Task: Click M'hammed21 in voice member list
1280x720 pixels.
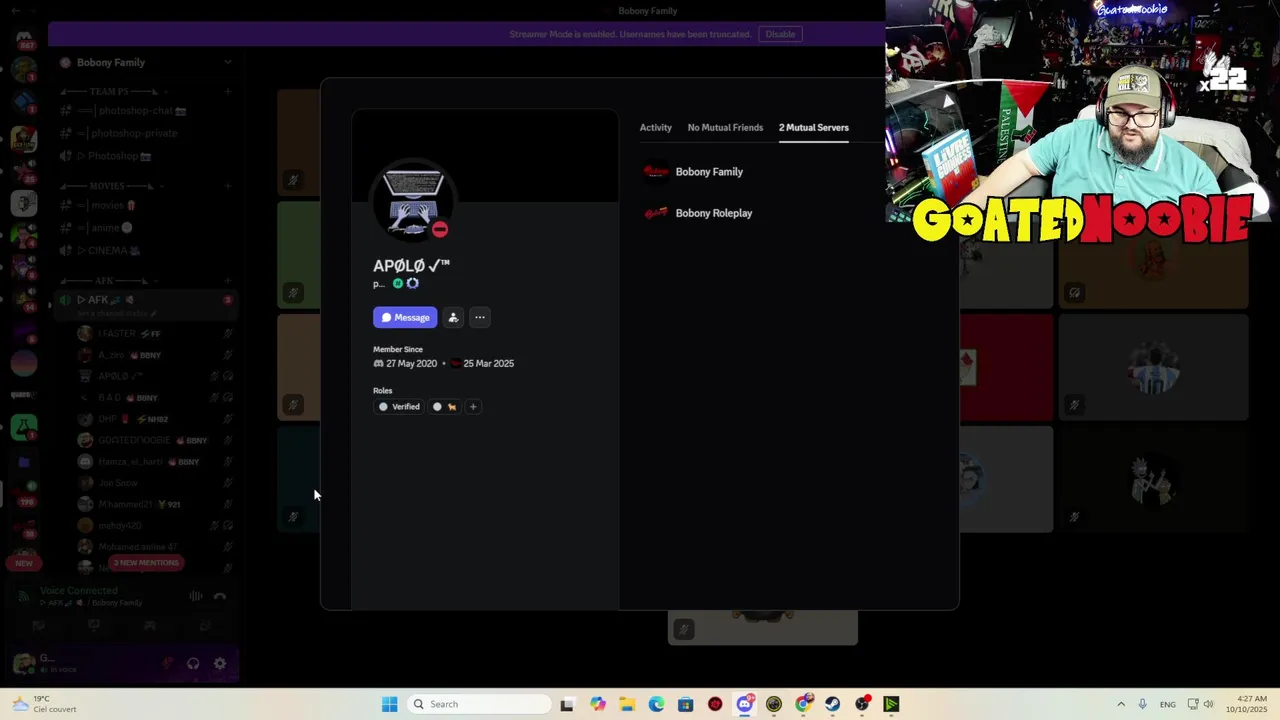Action: click(155, 504)
